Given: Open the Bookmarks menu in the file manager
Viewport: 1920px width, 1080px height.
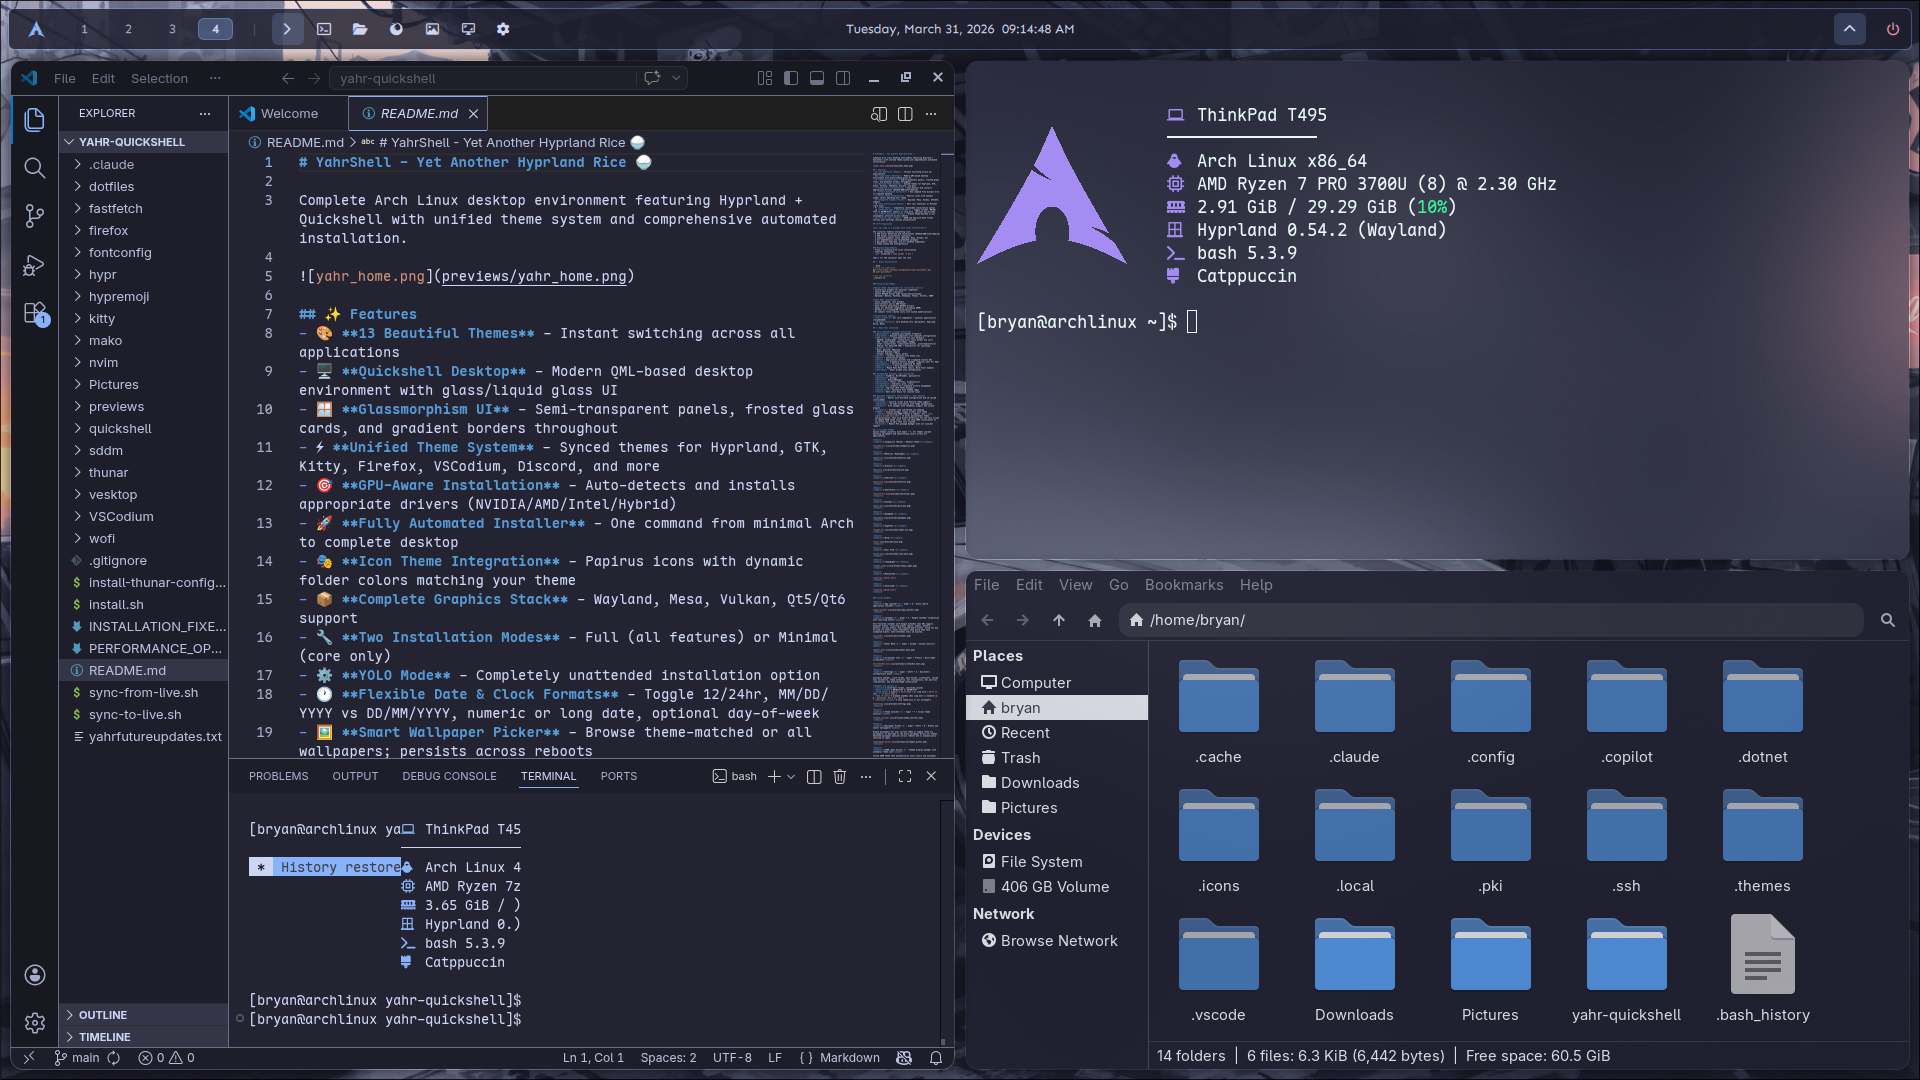Looking at the screenshot, I should pos(1184,585).
